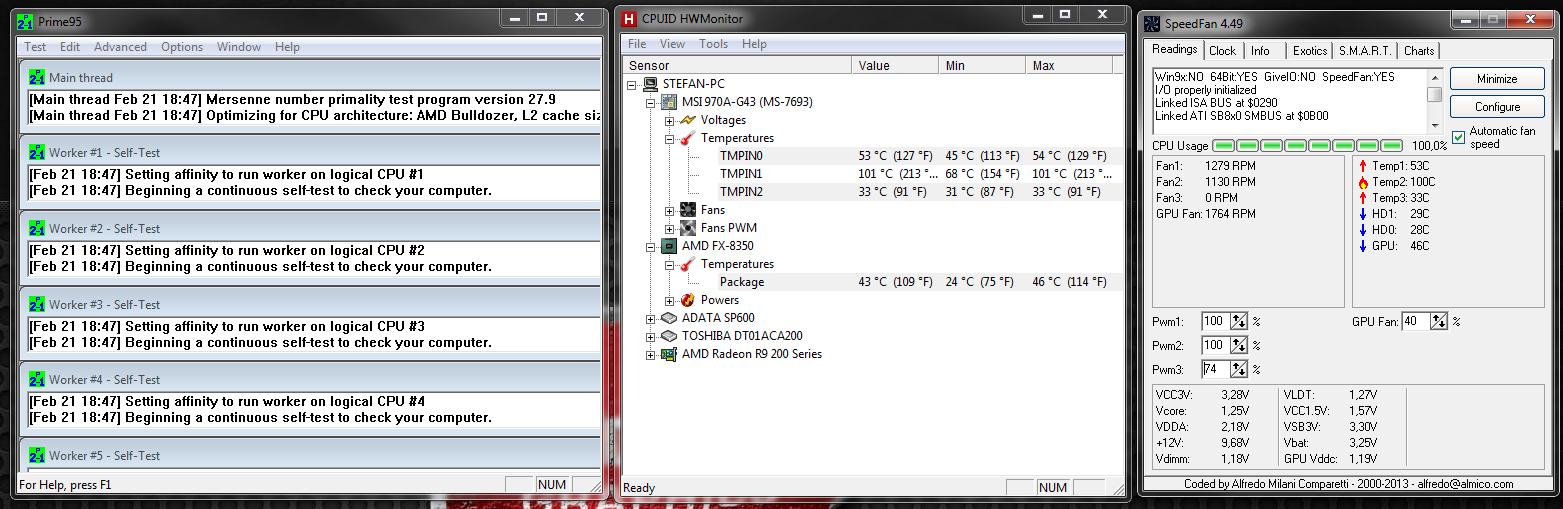The width and height of the screenshot is (1563, 509).
Task: Collapse the AMD FX-8350 node
Action: coord(651,247)
